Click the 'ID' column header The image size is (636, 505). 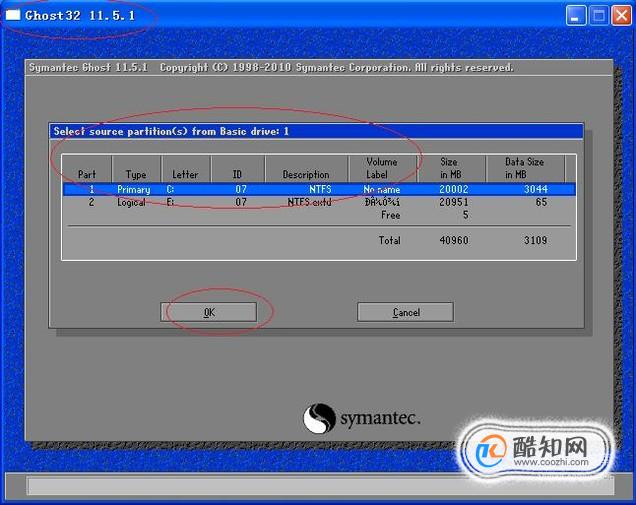click(x=237, y=168)
